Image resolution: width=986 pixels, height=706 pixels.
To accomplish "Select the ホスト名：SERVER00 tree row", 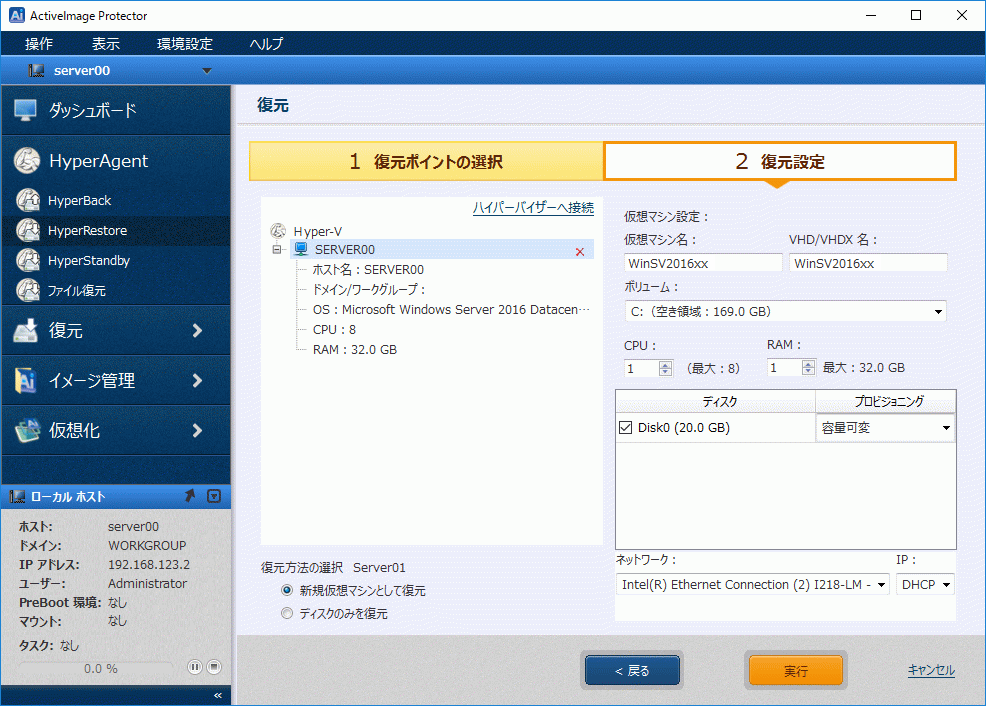I will (368, 269).
